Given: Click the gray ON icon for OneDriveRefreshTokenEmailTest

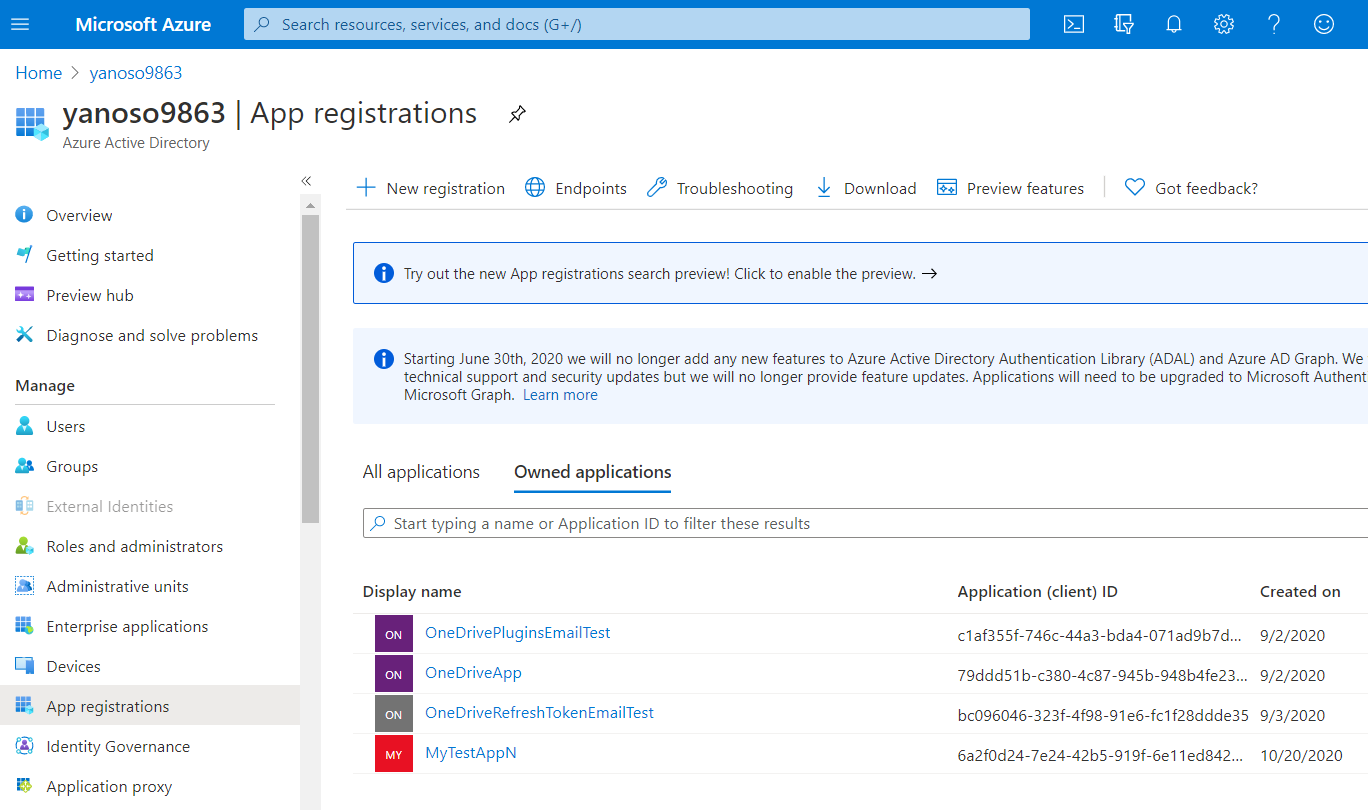Looking at the screenshot, I should pos(394,714).
